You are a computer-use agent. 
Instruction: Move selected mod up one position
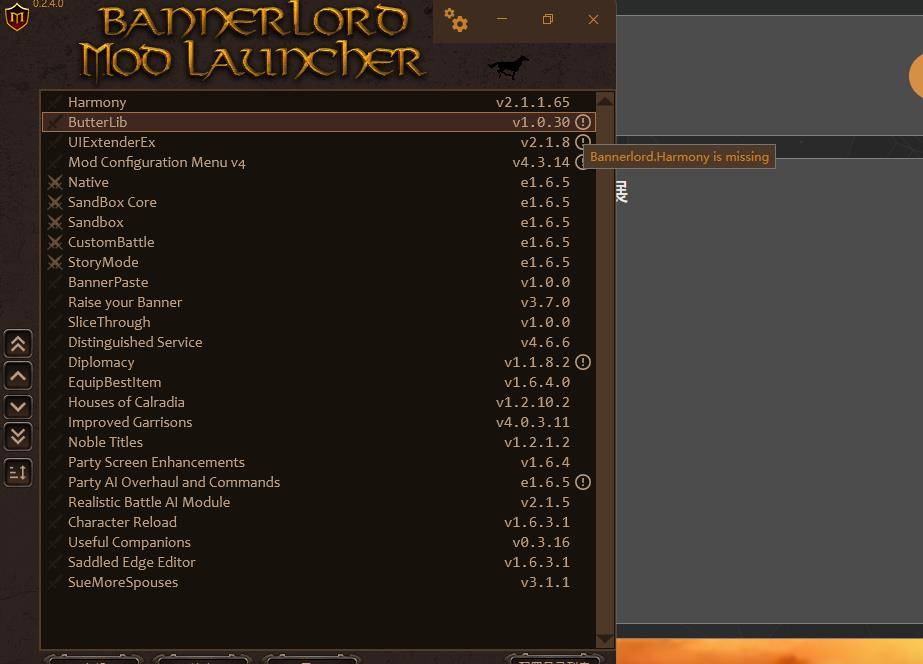click(18, 376)
